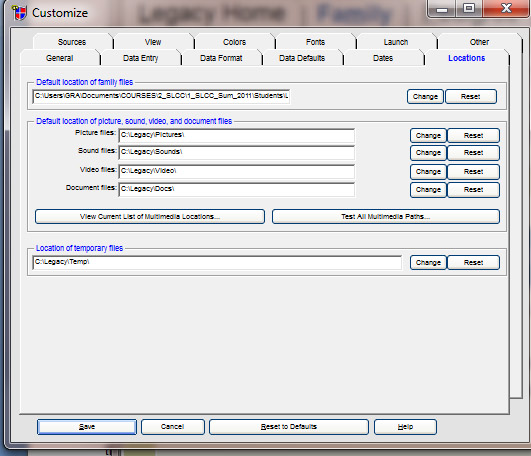Reset the Sound files folder

pyautogui.click(x=473, y=153)
